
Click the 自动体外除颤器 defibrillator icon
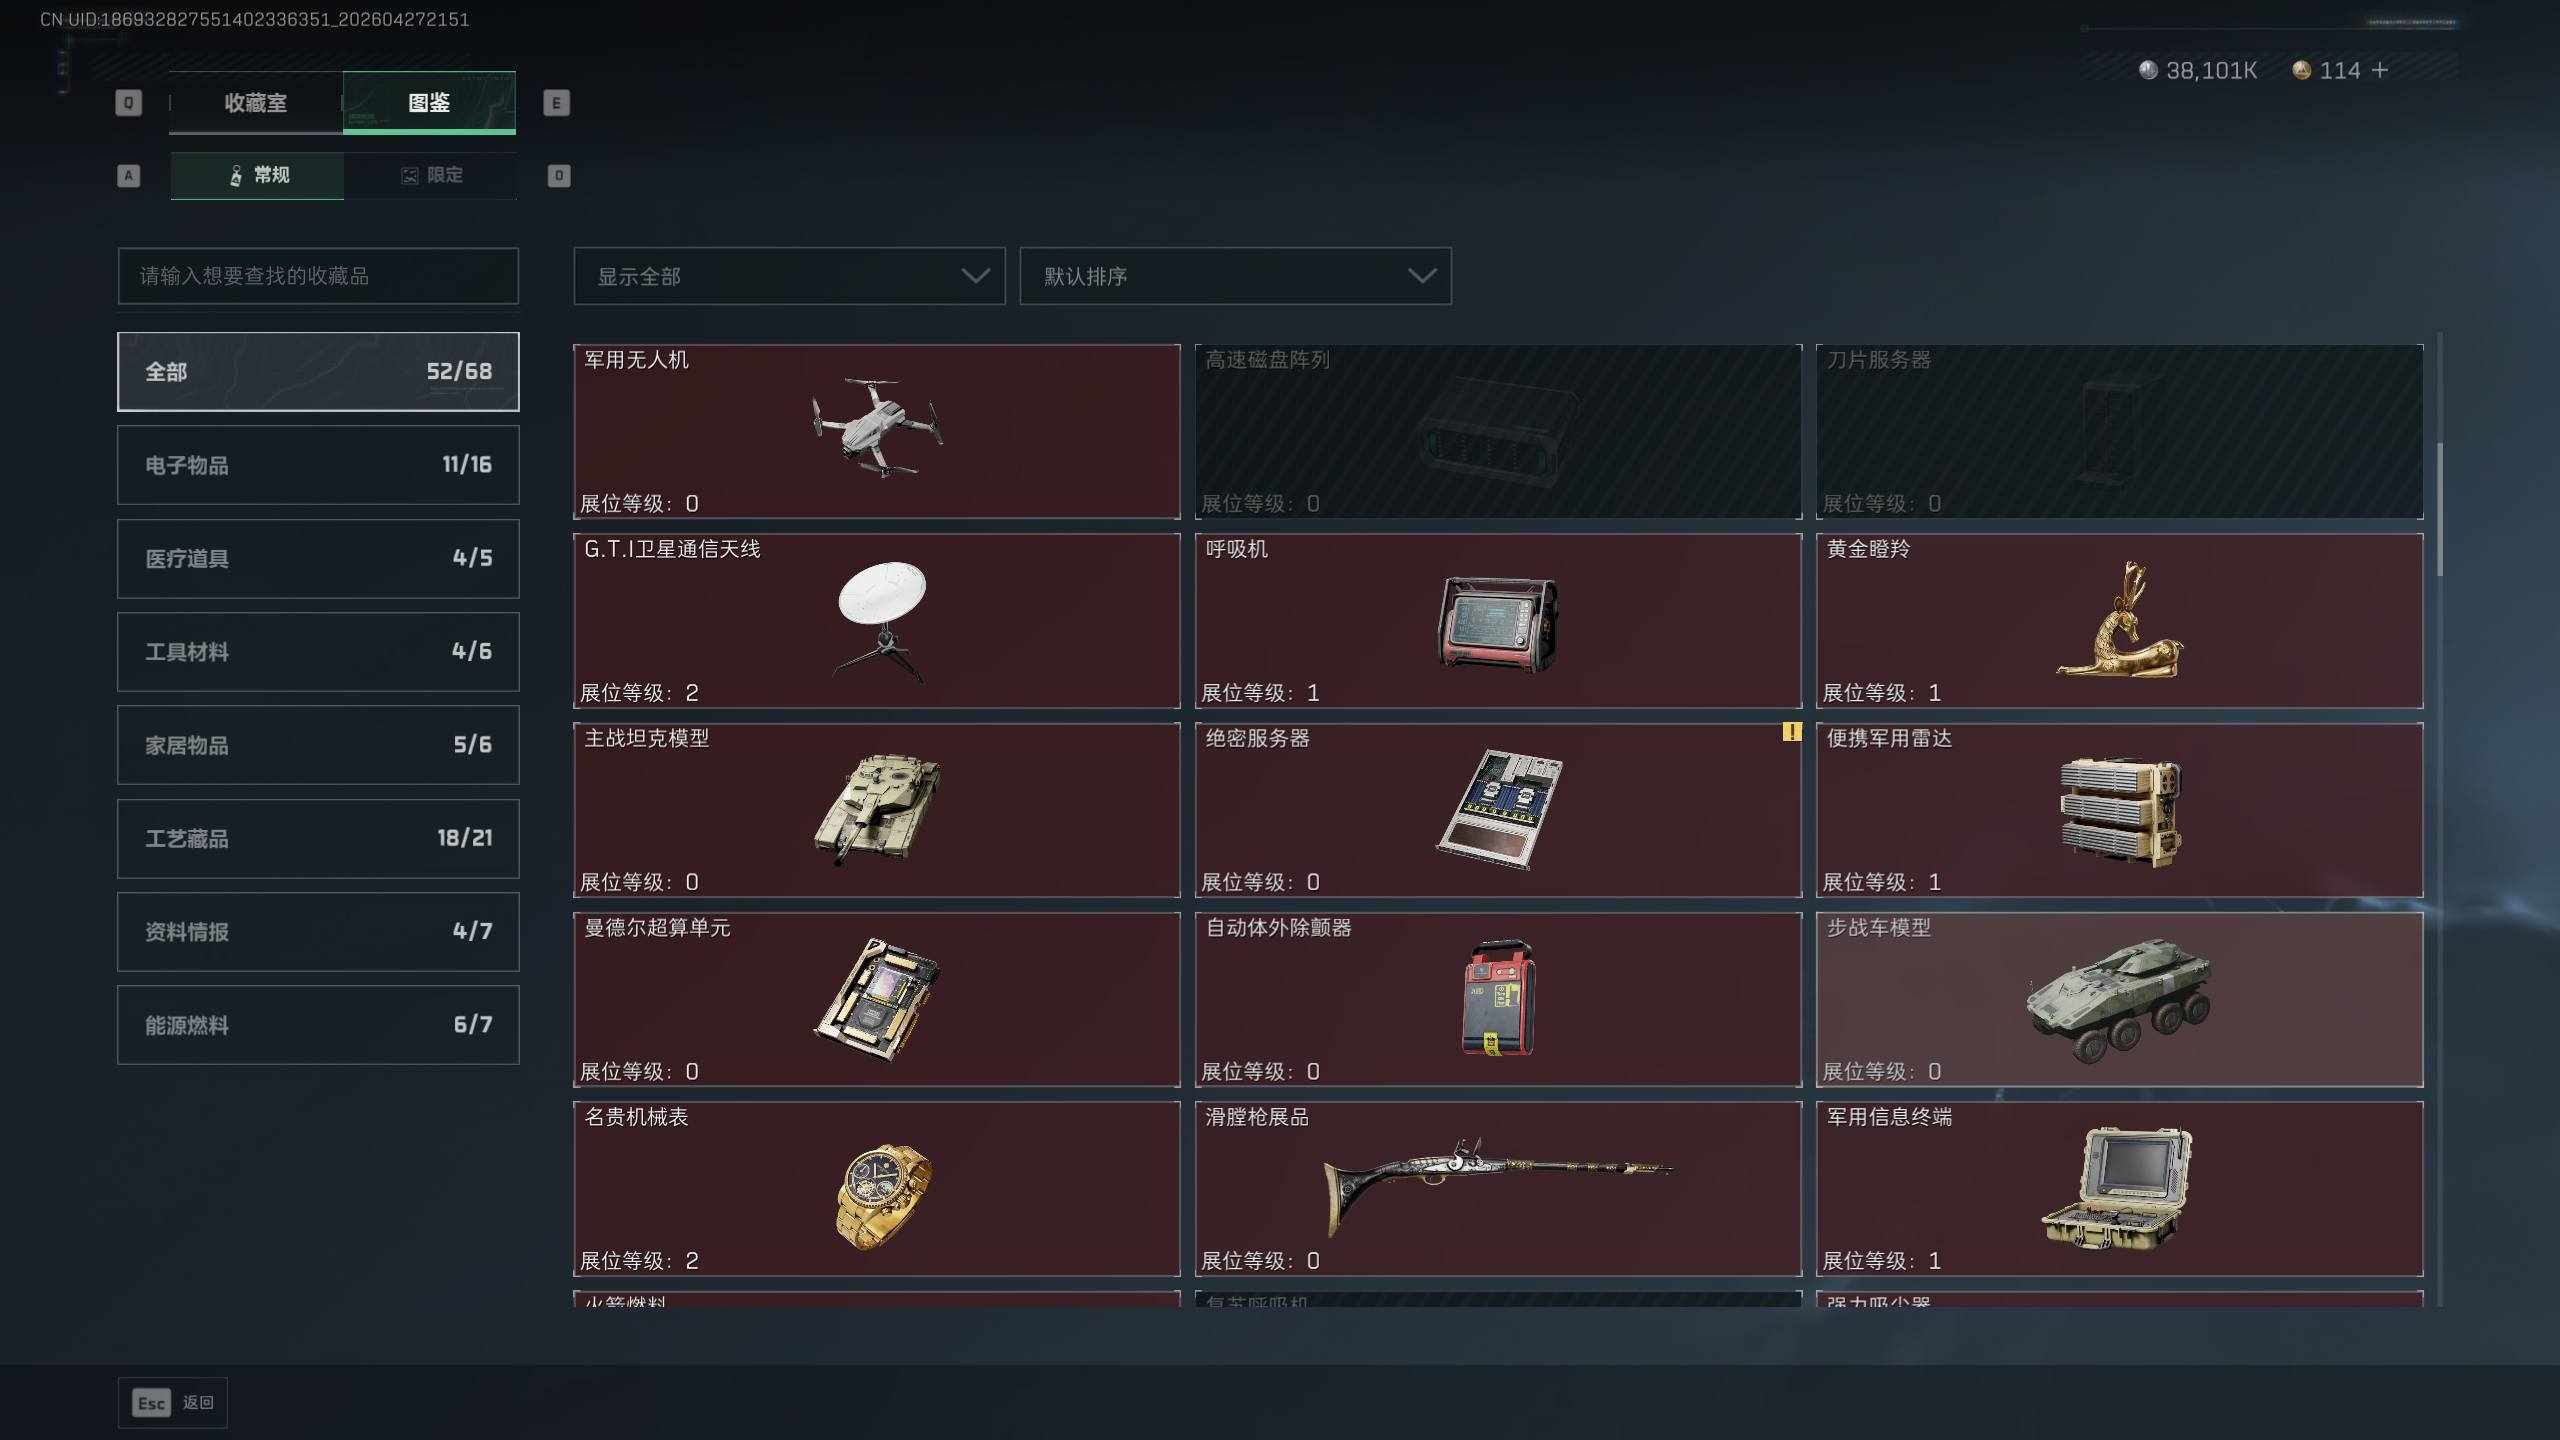coord(1498,997)
